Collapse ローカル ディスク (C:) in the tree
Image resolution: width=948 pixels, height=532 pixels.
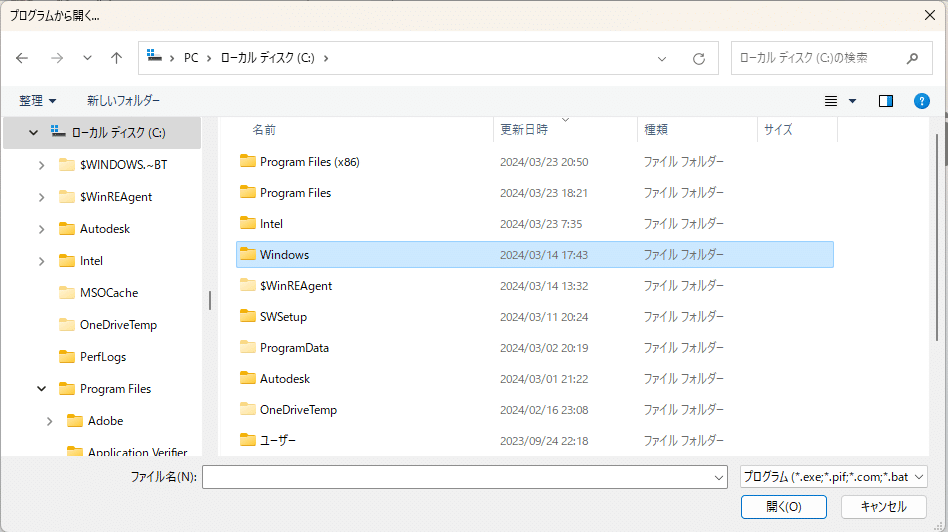33,132
